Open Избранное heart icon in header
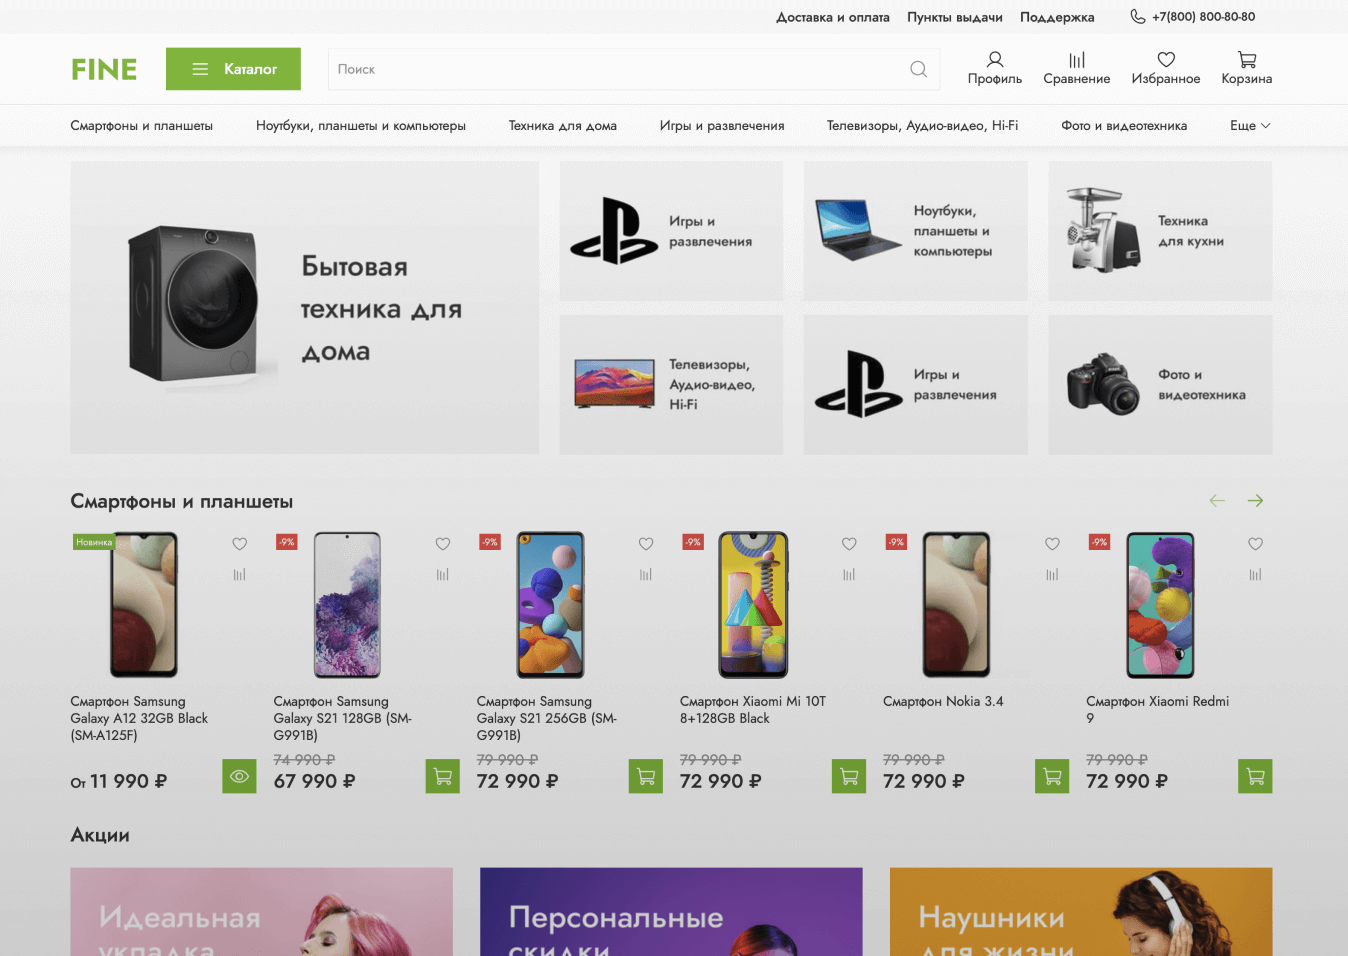The image size is (1348, 956). (1165, 60)
